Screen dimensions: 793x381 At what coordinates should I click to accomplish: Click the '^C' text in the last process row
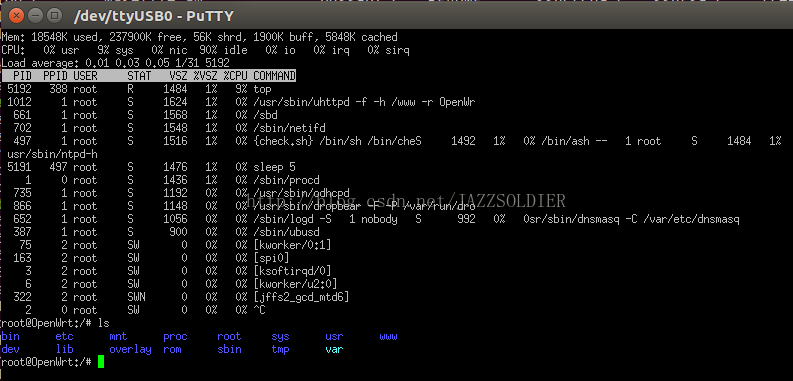point(259,310)
